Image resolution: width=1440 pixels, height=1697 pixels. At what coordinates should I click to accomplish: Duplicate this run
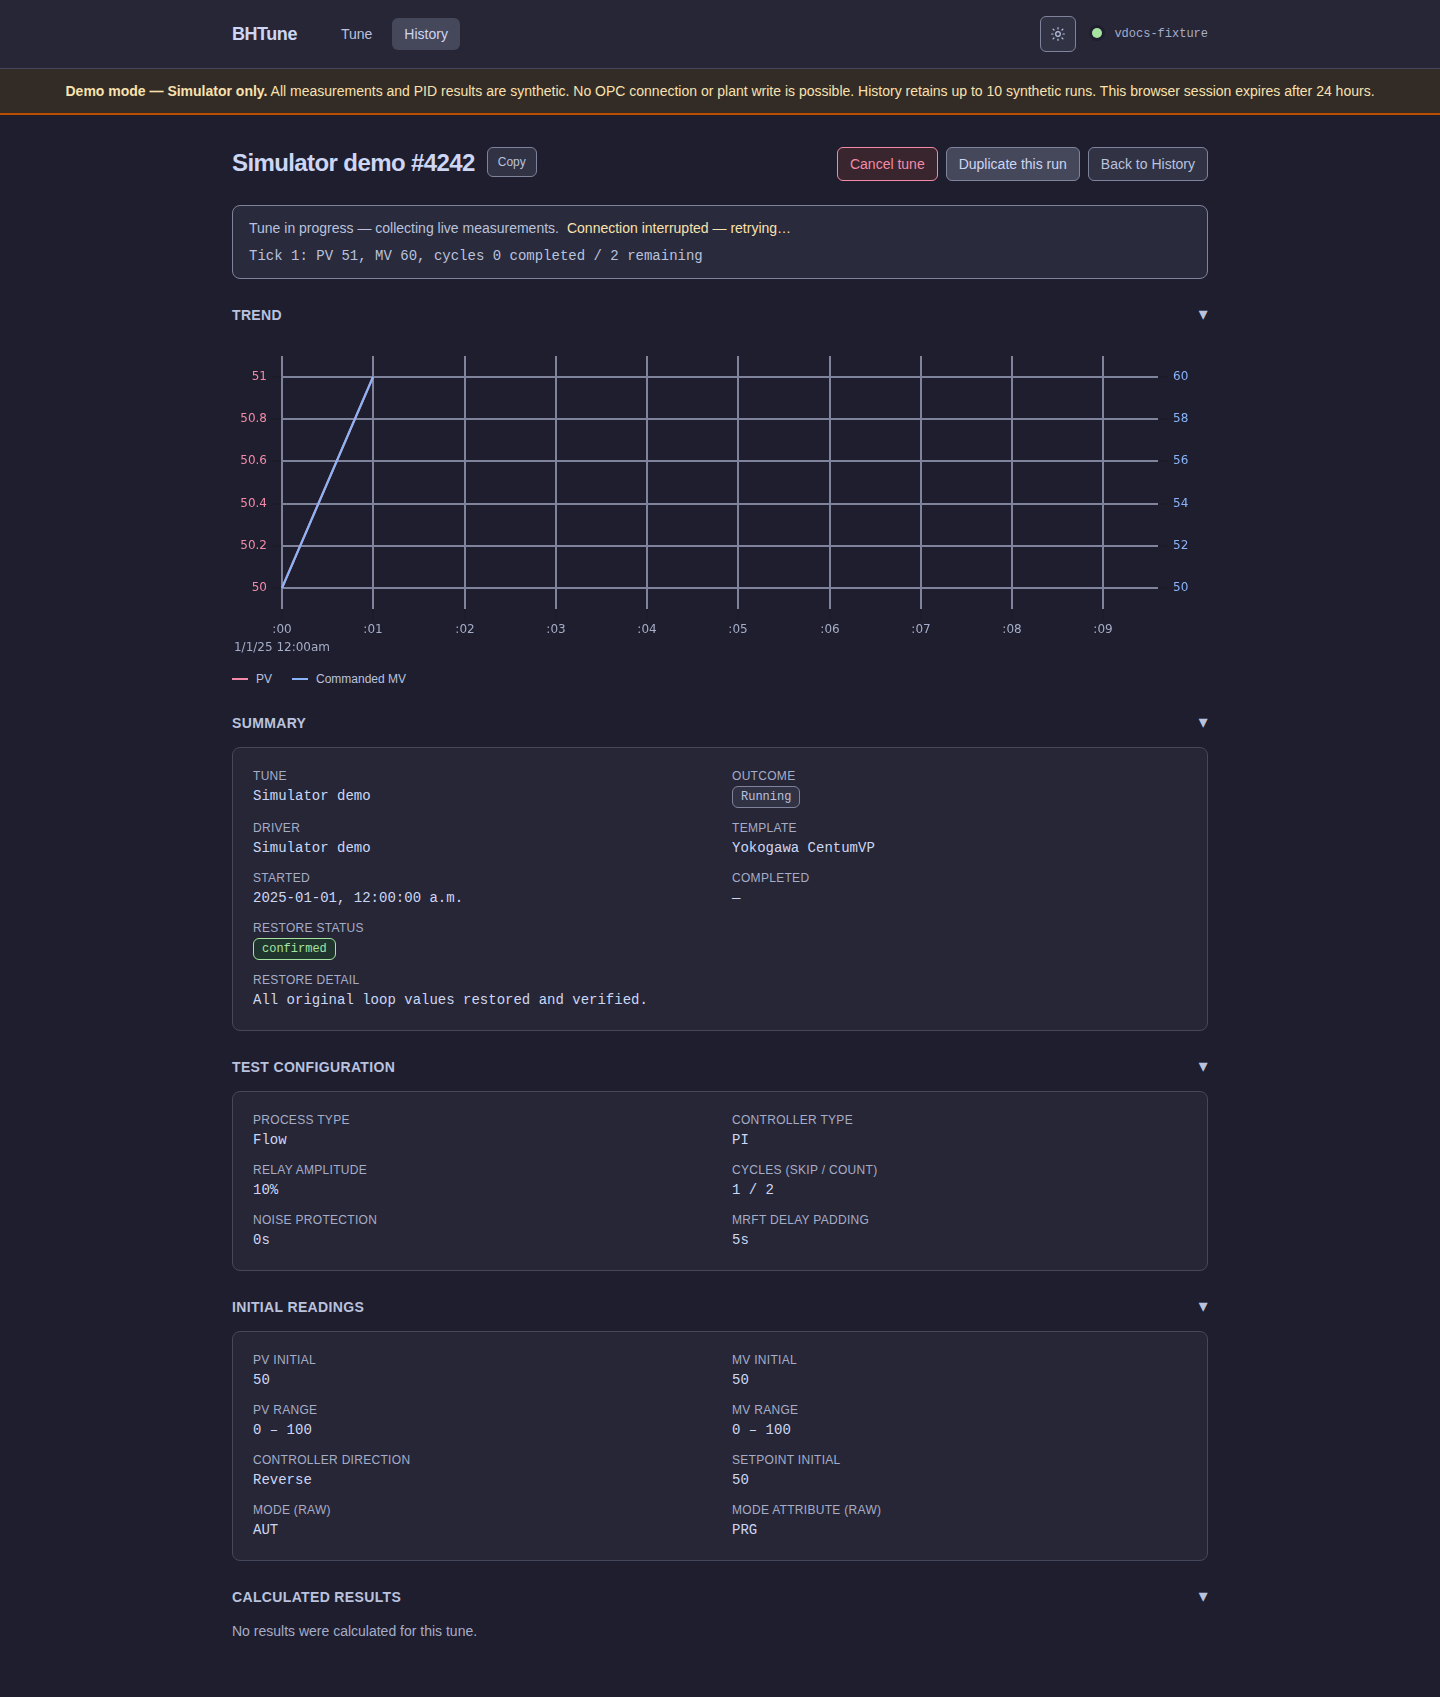click(x=1012, y=164)
